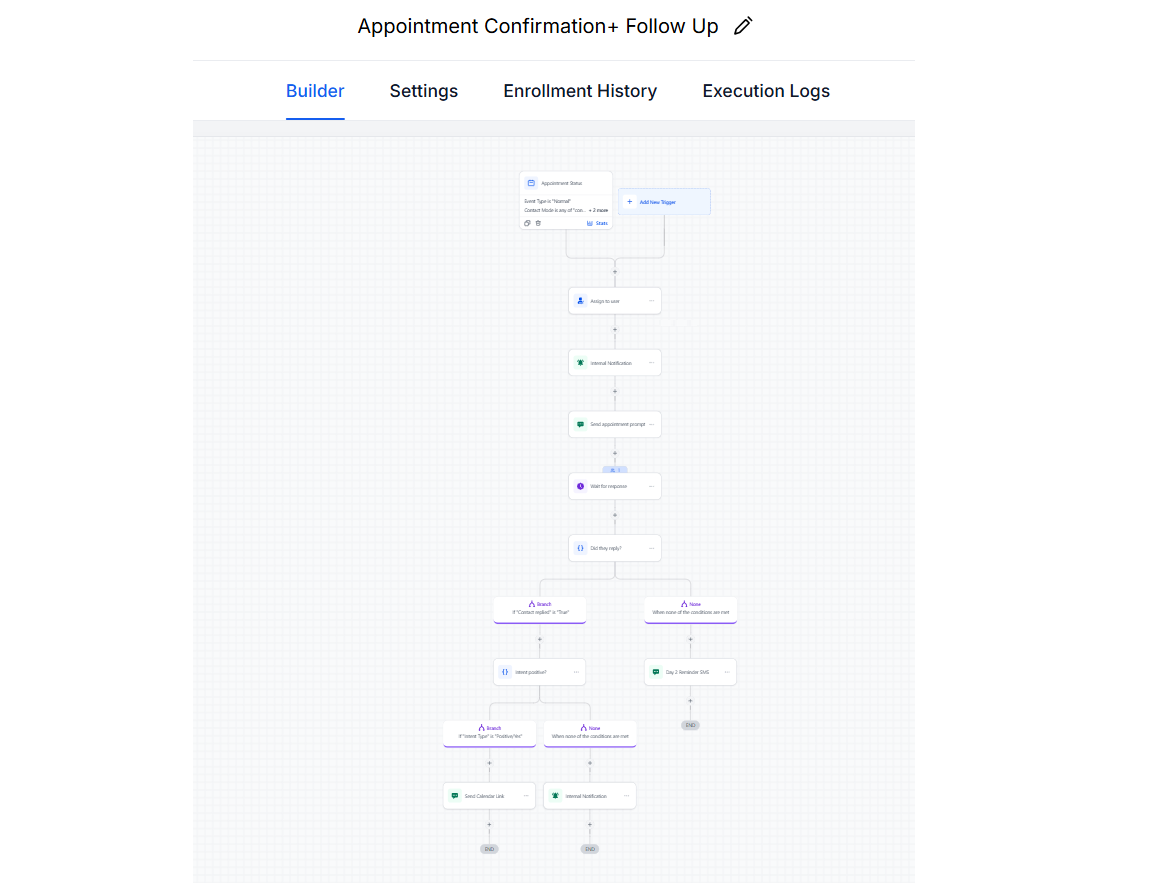Select the Branch 'Contact replied is True' card

coord(540,610)
